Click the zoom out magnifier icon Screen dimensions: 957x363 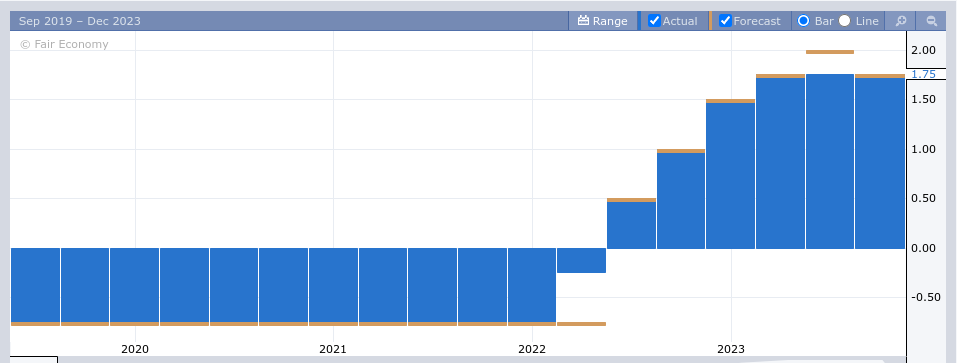[931, 21]
